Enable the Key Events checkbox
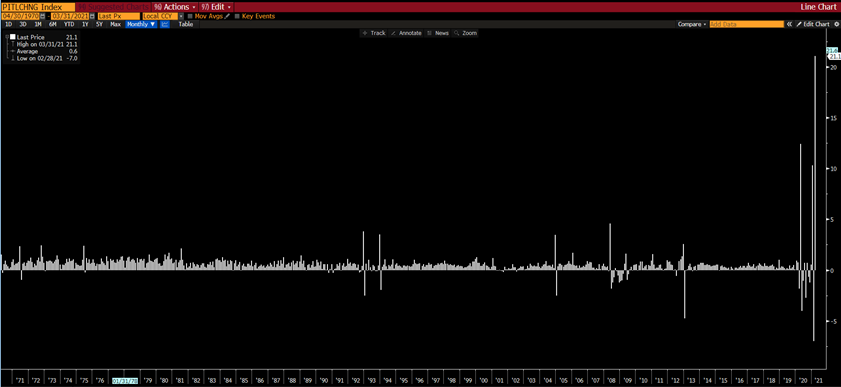 (x=237, y=16)
